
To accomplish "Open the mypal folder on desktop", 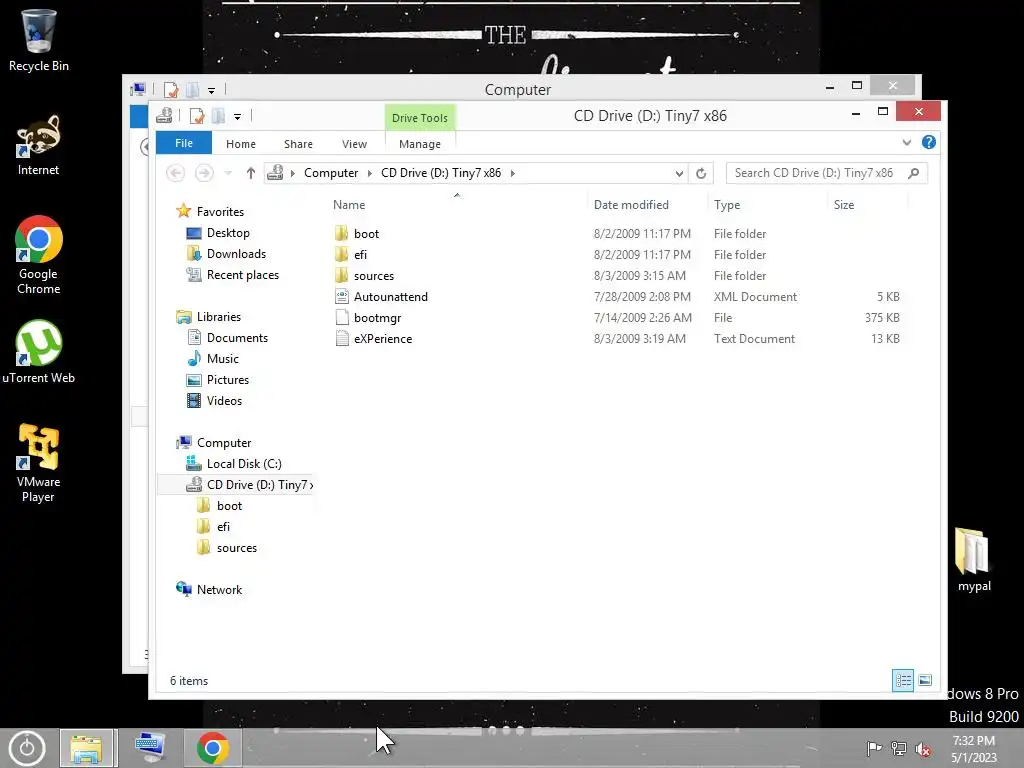I will 974,559.
